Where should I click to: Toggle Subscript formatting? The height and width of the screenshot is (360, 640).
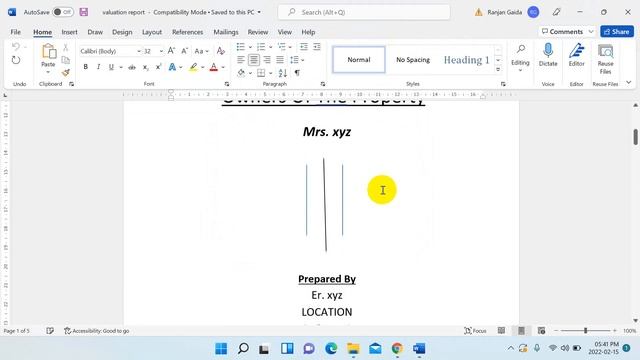(x=145, y=67)
